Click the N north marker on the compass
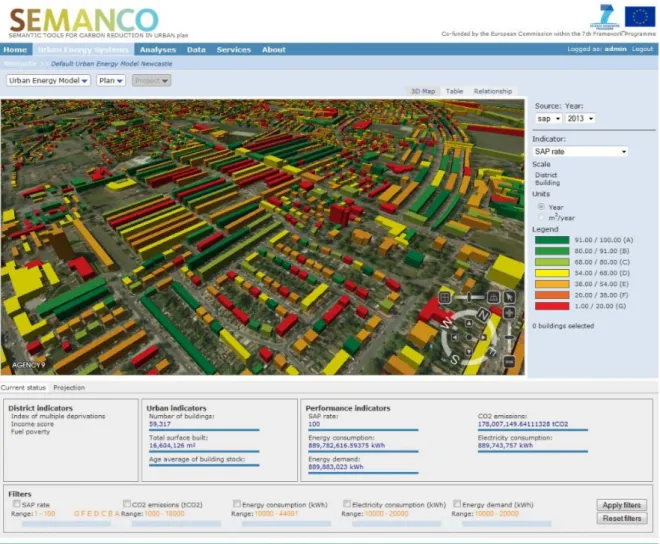The width and height of the screenshot is (660, 544). [483, 315]
